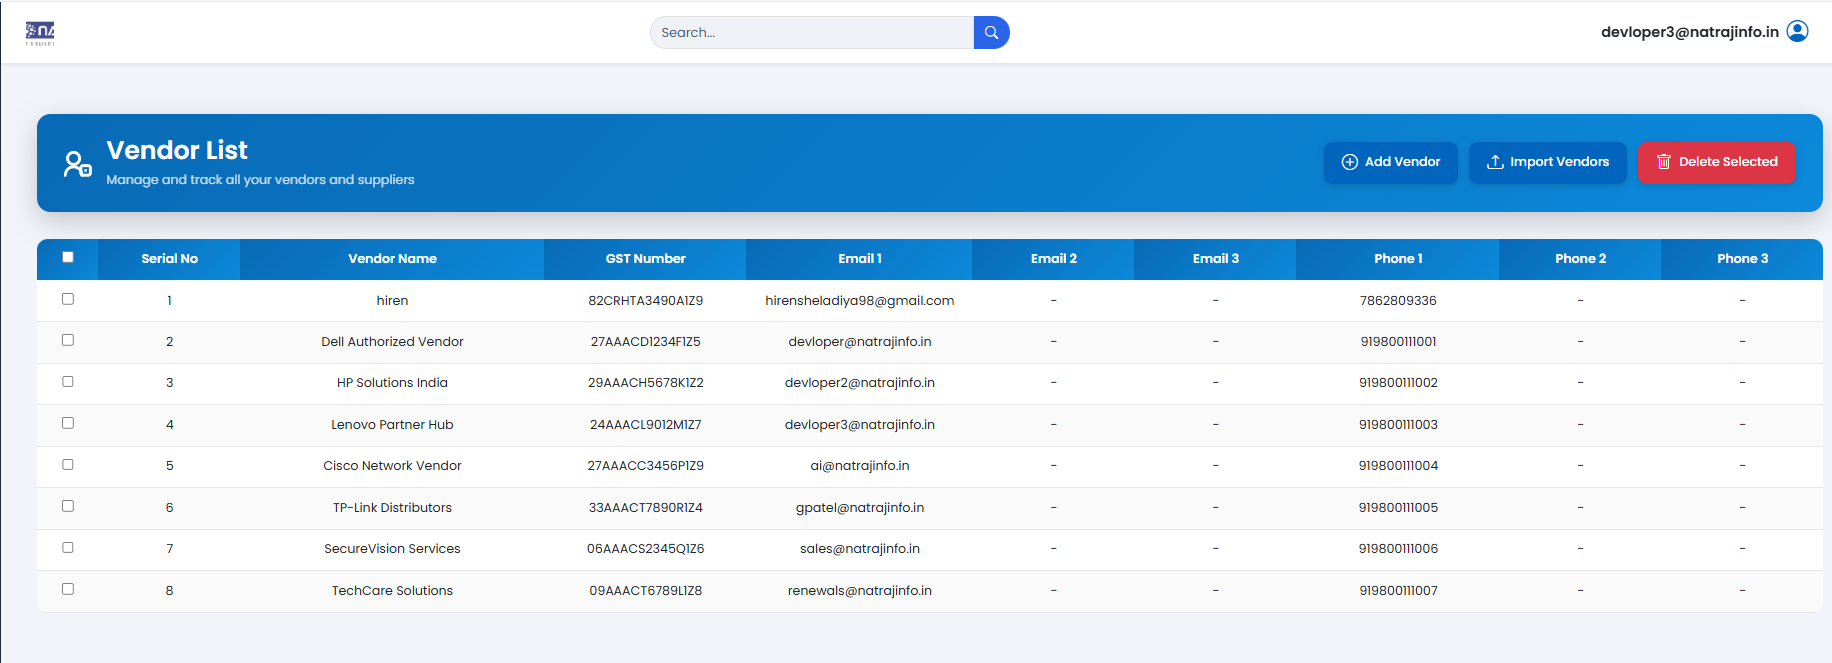1832x663 pixels.
Task: Click 'TechCare Solutions' cell
Action: tap(392, 591)
